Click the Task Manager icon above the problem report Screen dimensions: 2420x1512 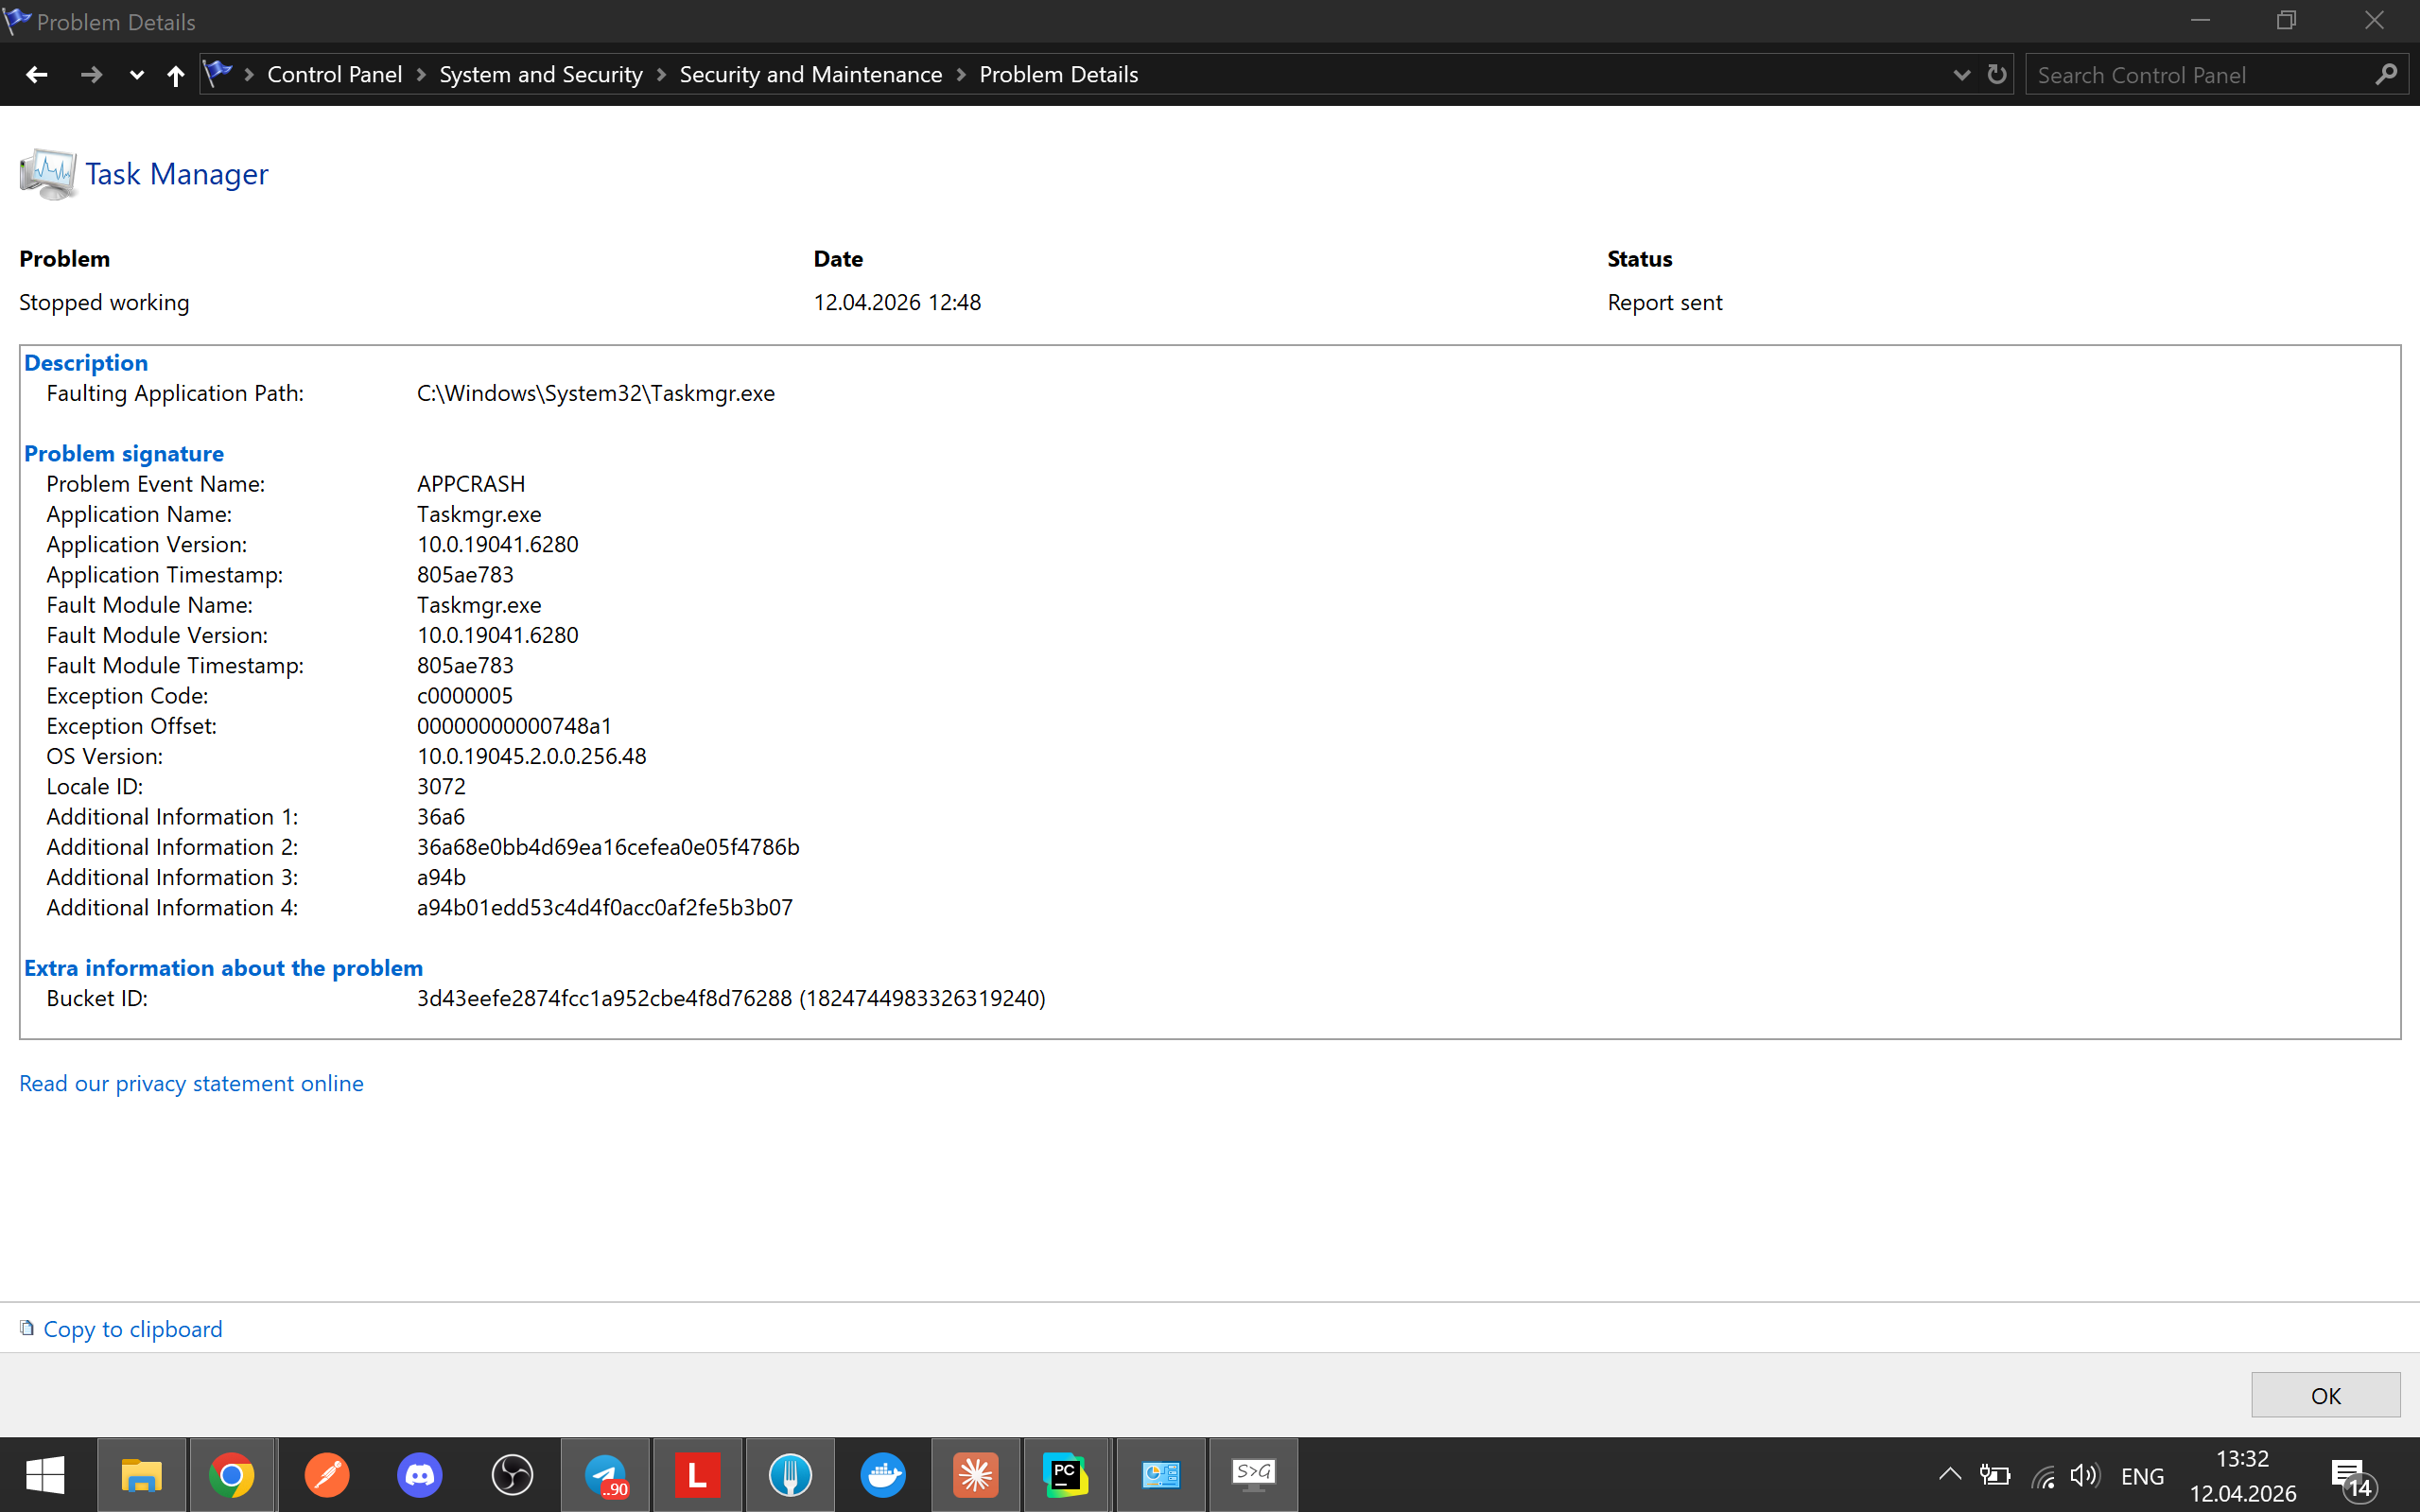47,174
